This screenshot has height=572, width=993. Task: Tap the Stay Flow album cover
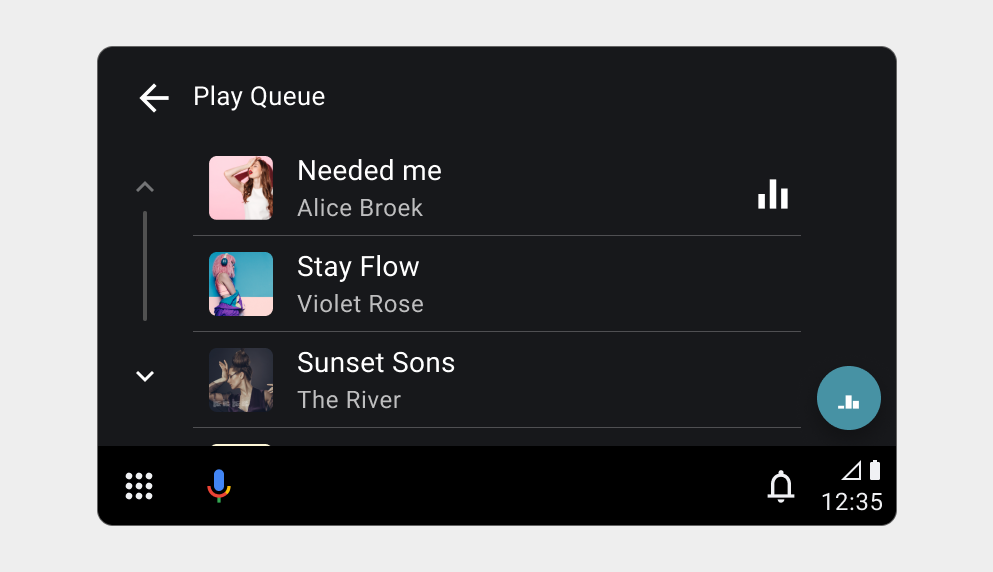(241, 284)
